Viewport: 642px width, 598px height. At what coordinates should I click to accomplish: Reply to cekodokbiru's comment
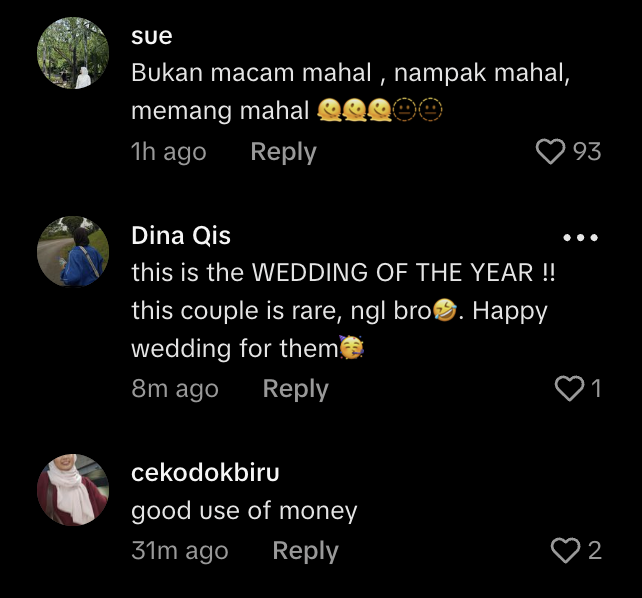point(305,551)
